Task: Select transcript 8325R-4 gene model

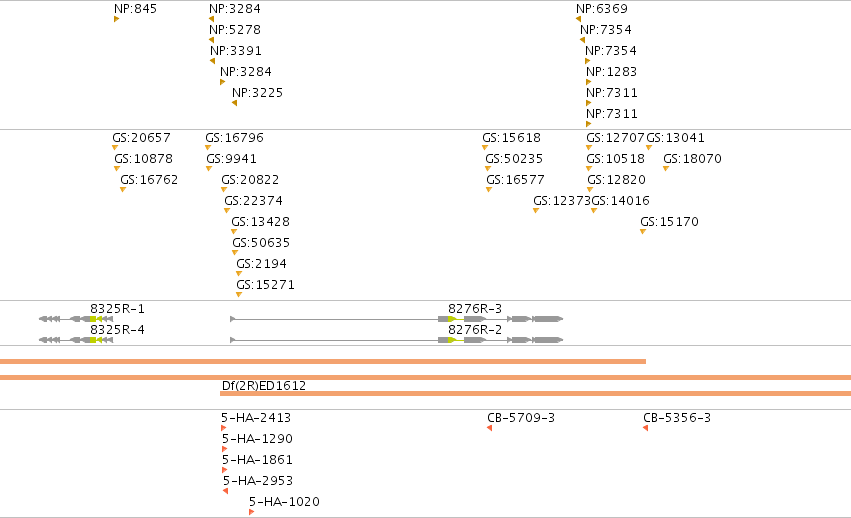Action: point(76,340)
